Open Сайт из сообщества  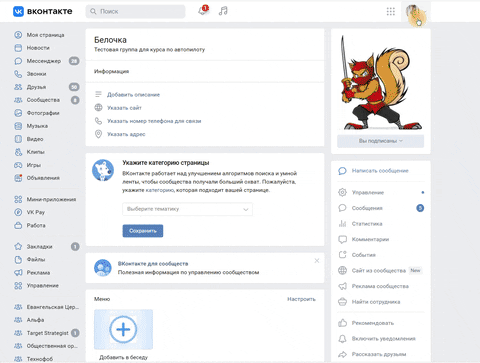(379, 271)
